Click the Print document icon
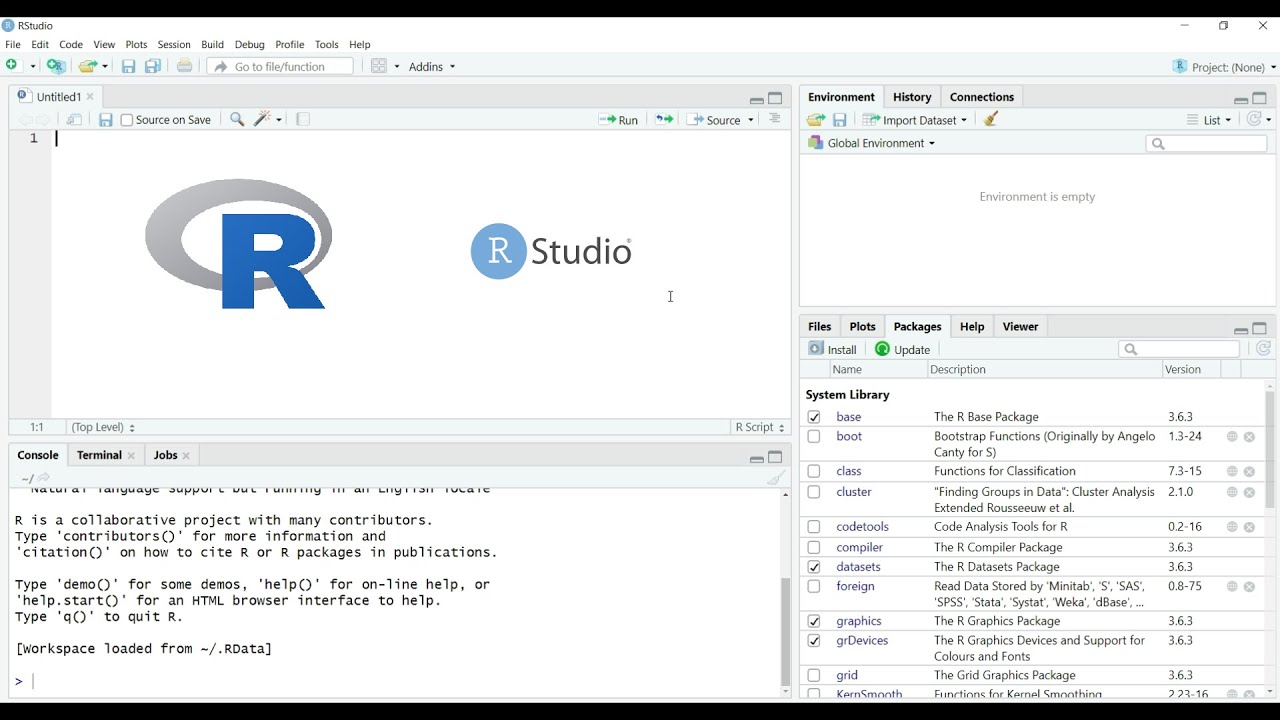The image size is (1280, 720). [x=184, y=66]
